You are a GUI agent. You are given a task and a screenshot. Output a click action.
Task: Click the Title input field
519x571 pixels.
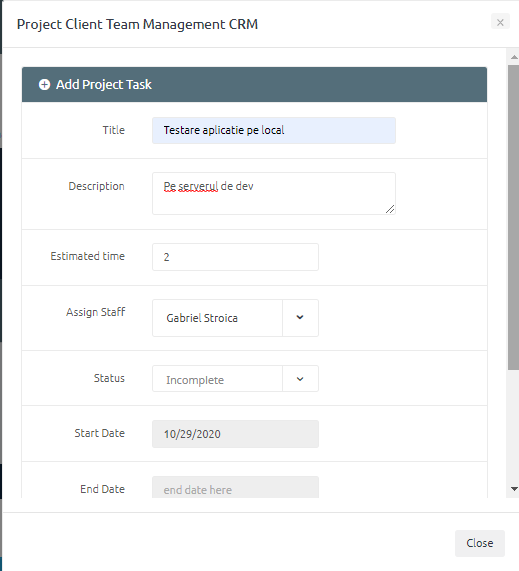click(274, 130)
